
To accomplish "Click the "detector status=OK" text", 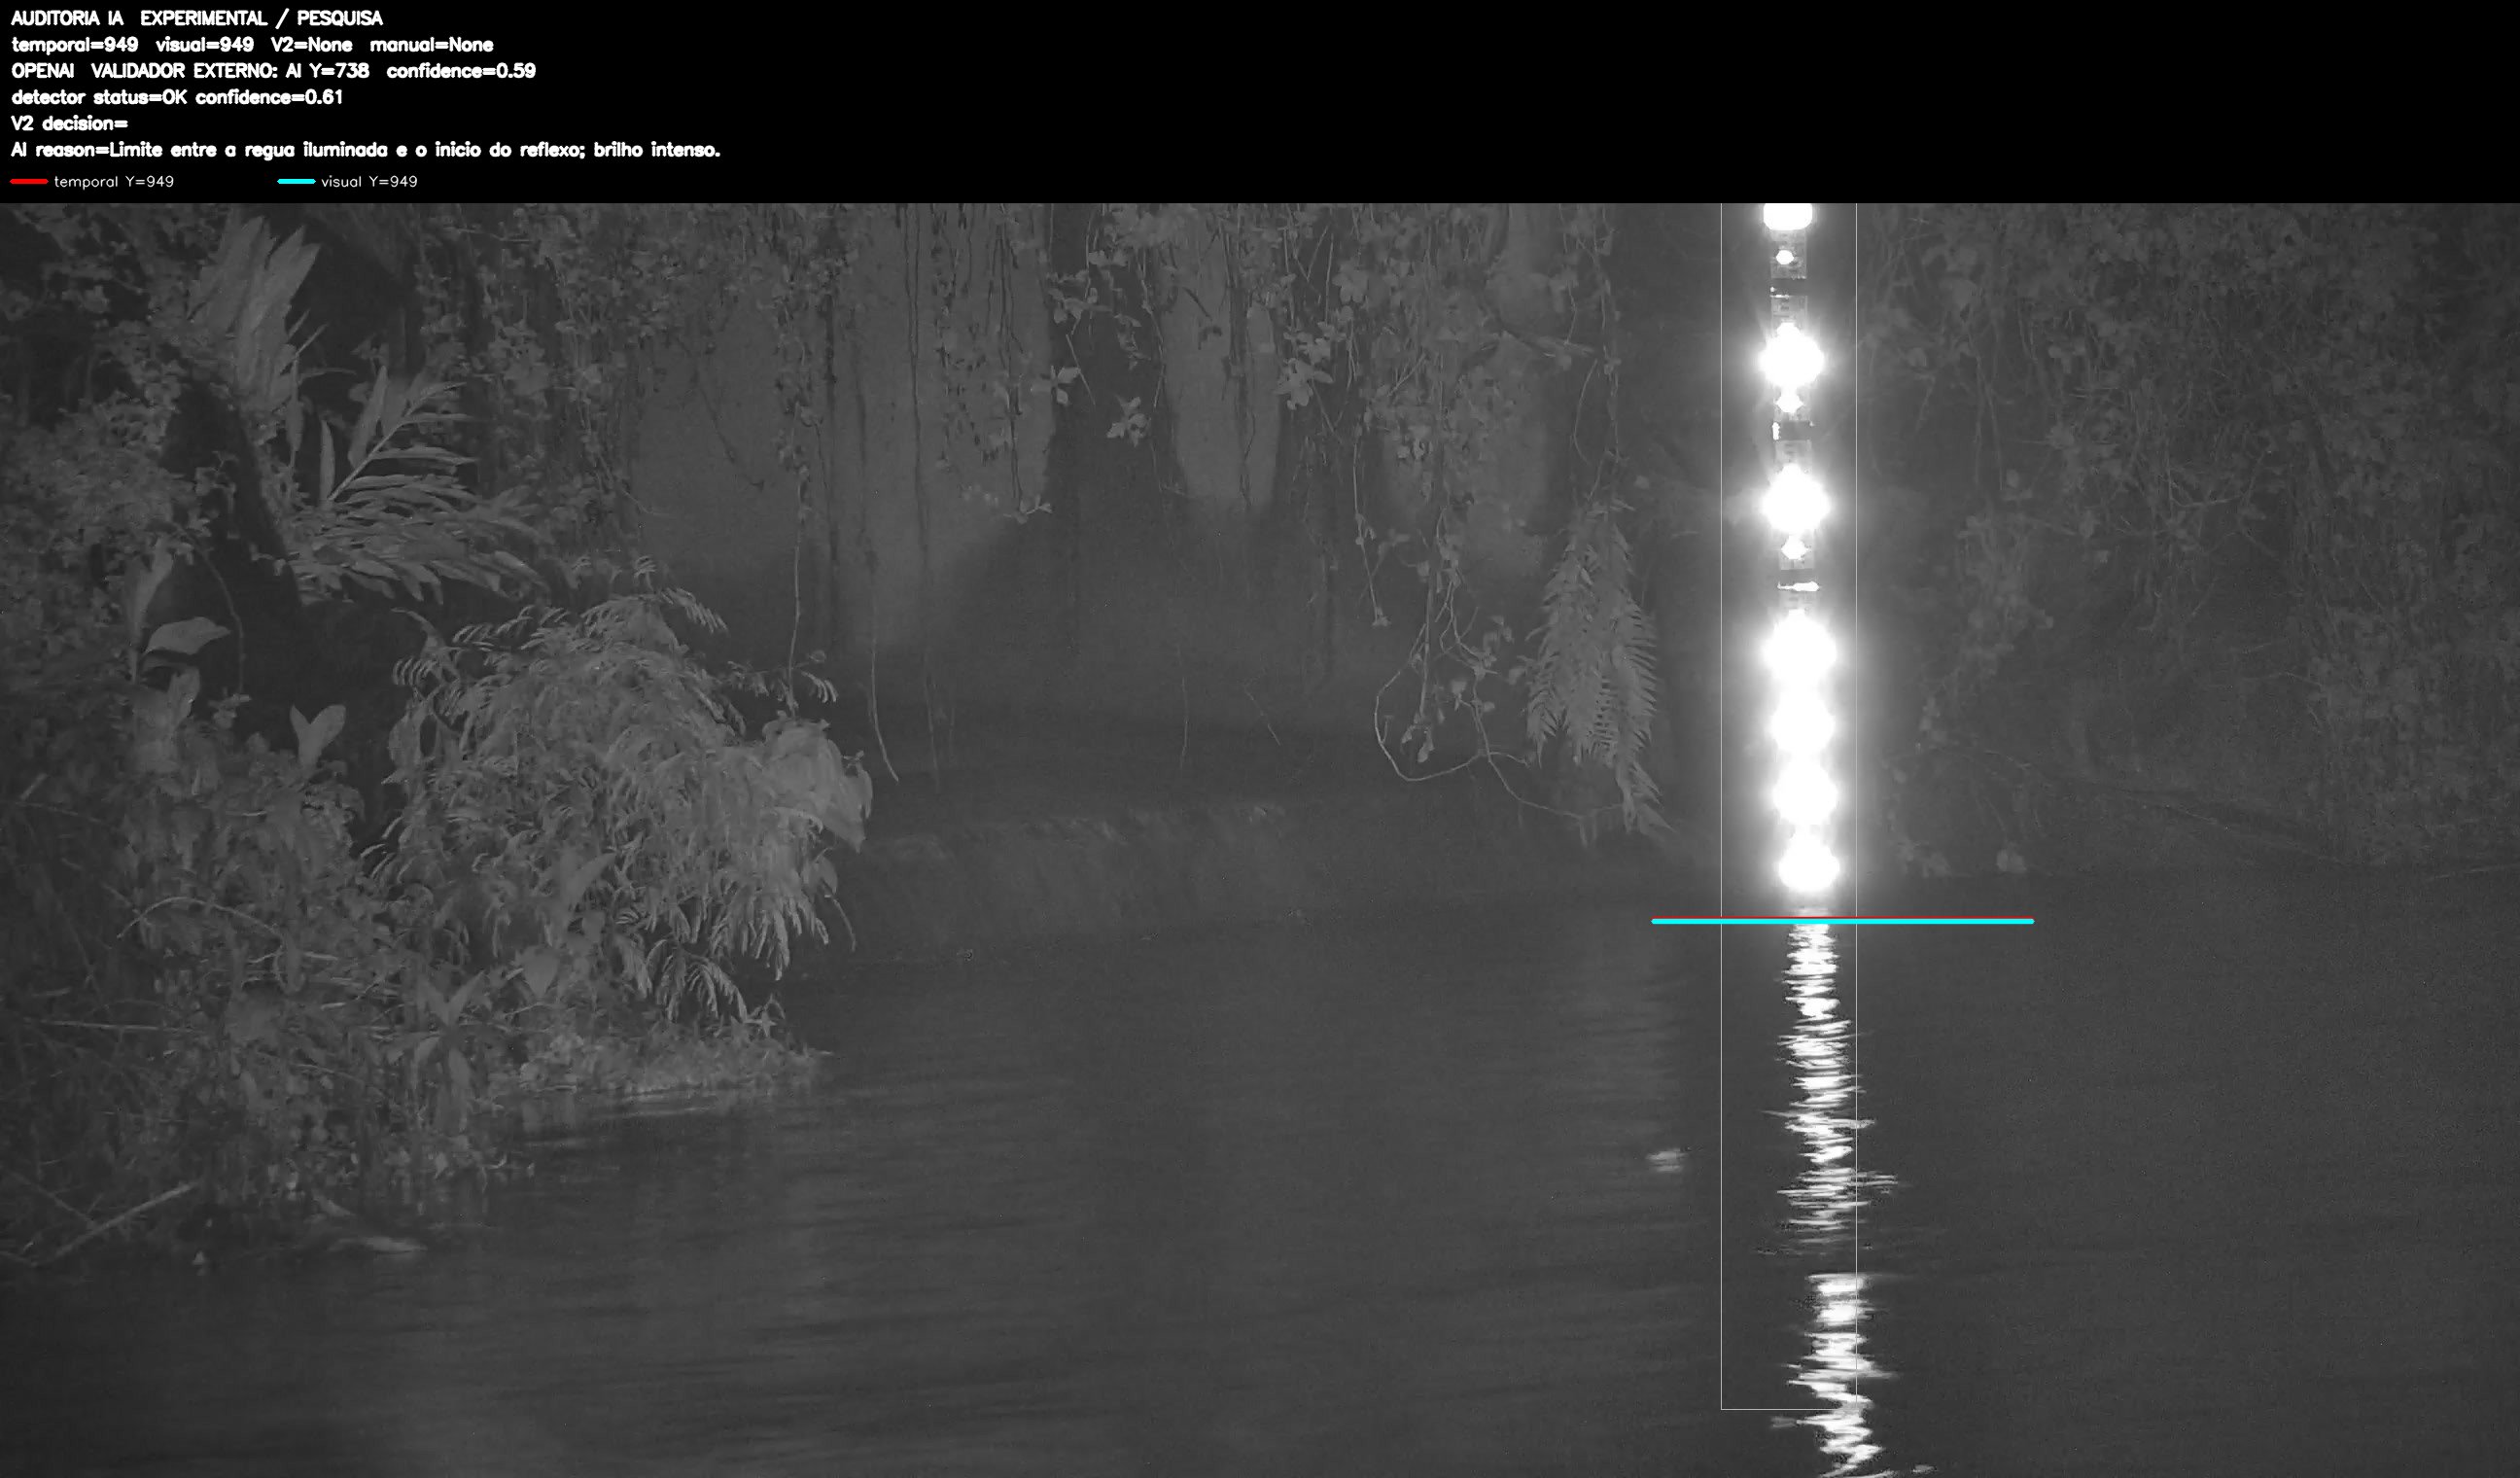I will [99, 97].
